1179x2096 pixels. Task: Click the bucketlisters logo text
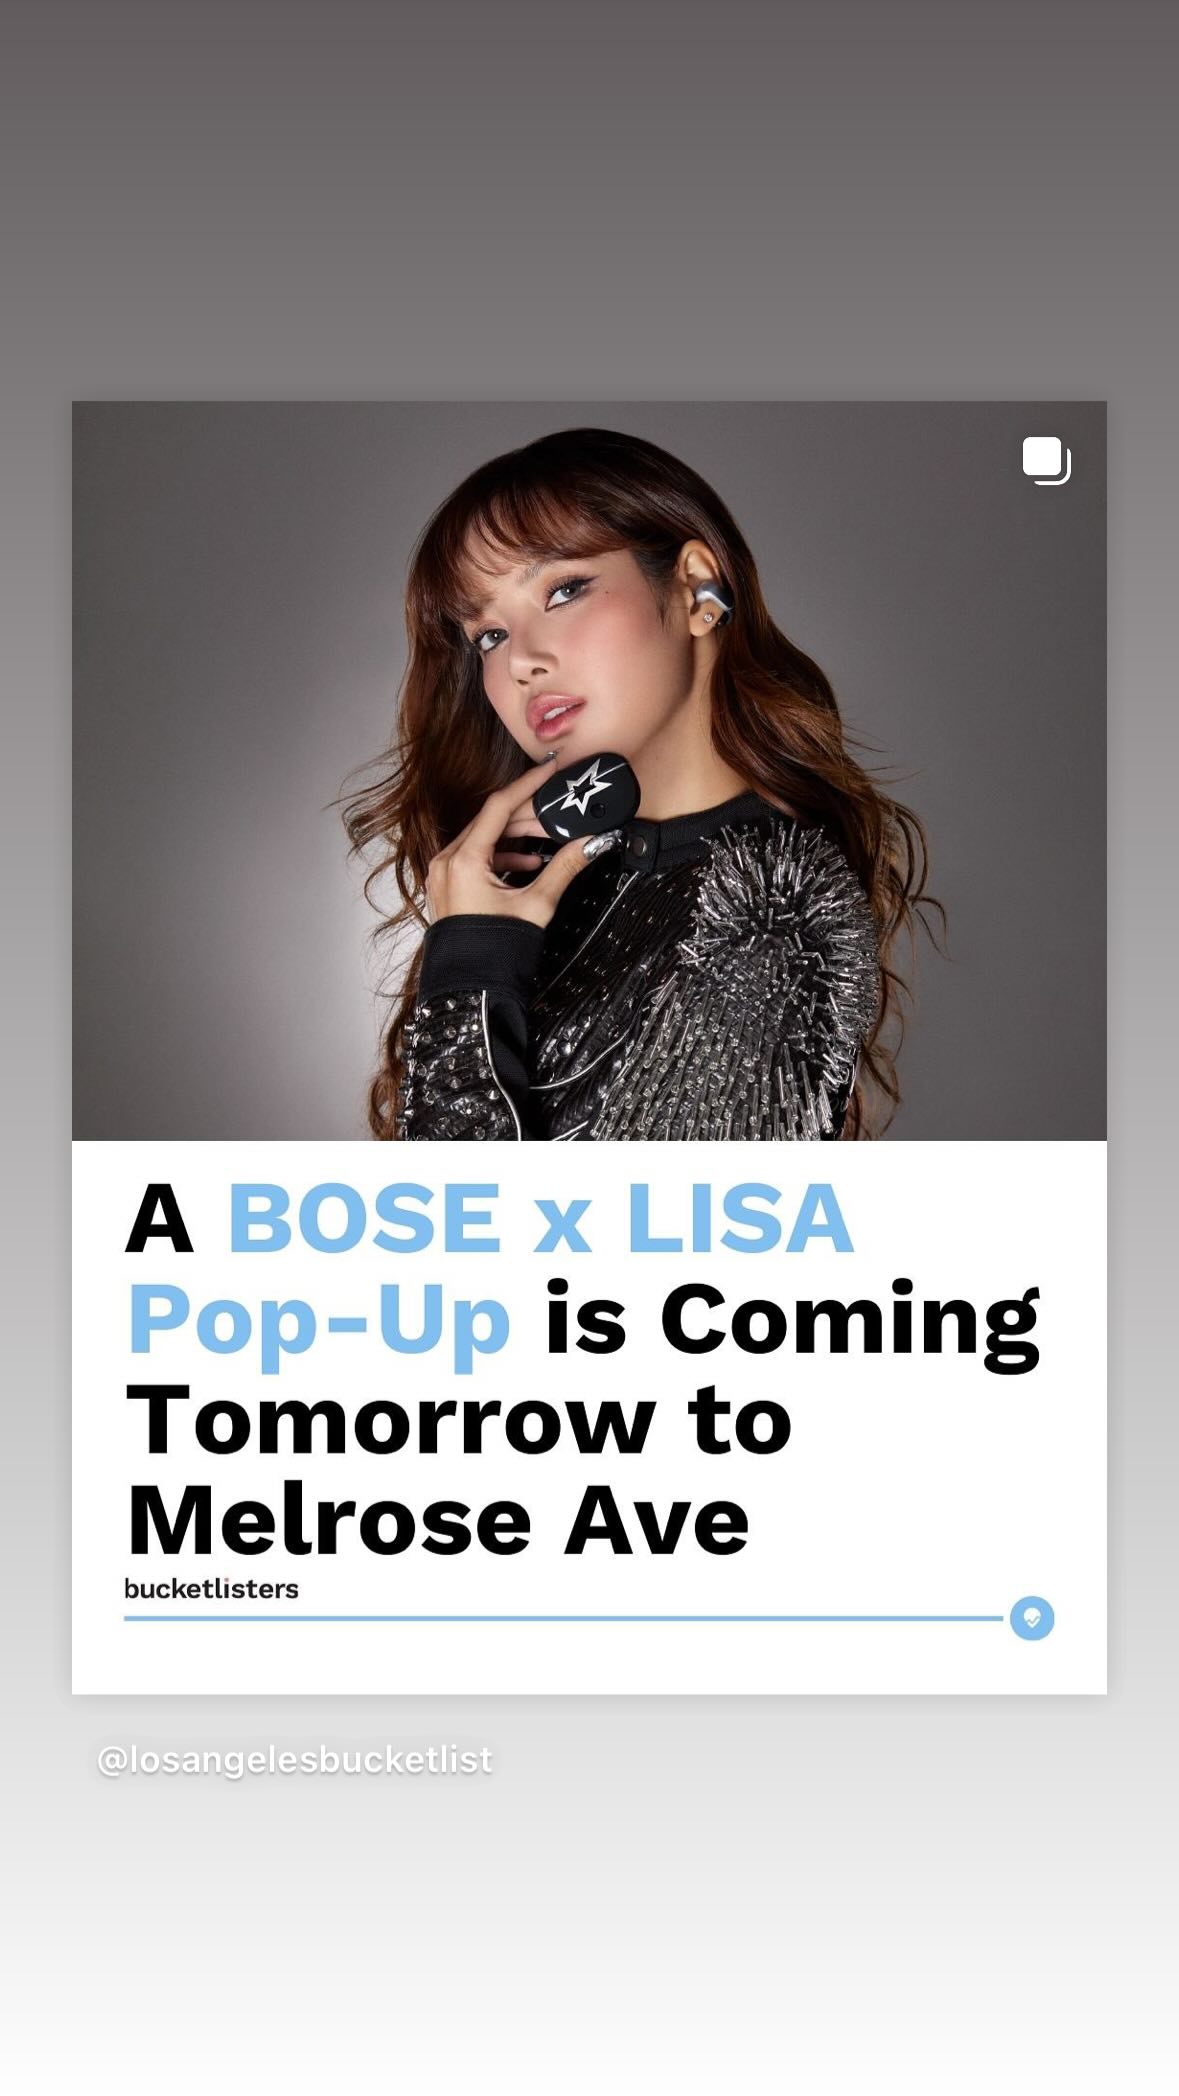[x=211, y=1588]
